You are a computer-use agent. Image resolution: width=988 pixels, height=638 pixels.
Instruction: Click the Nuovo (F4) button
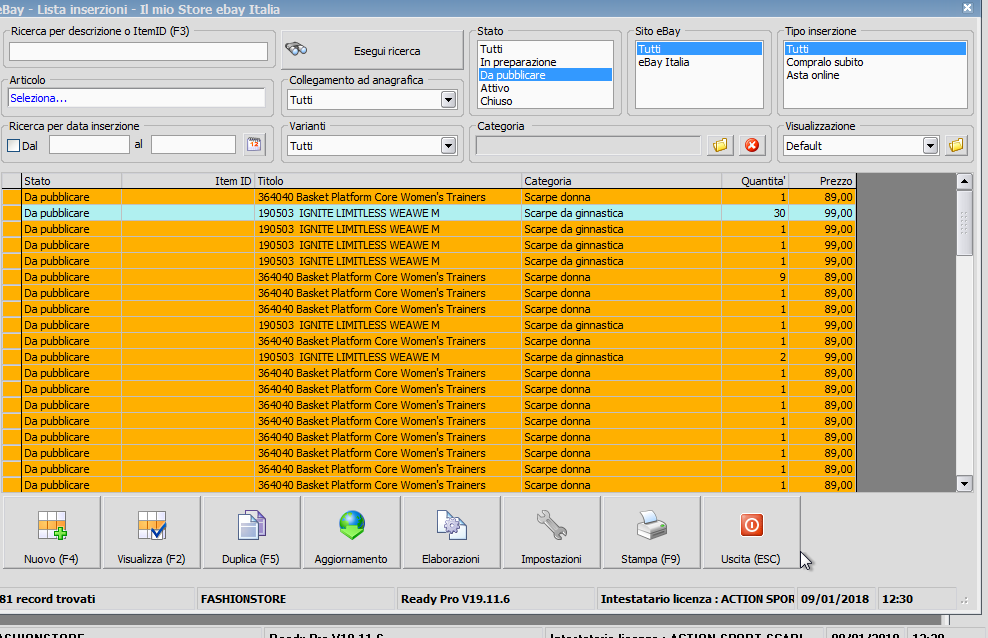pos(52,533)
